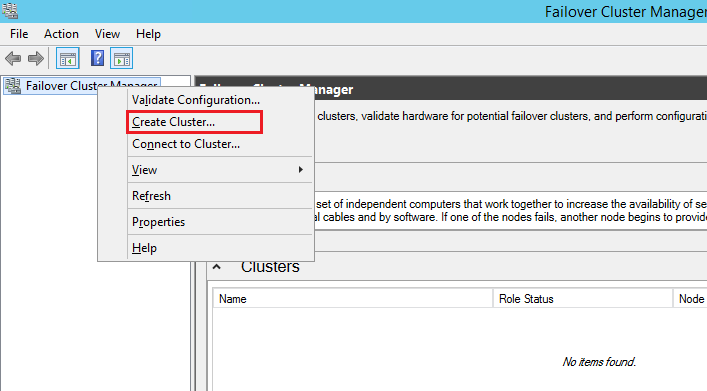Toggle the Show/Hide Console Tree icon

(68, 58)
